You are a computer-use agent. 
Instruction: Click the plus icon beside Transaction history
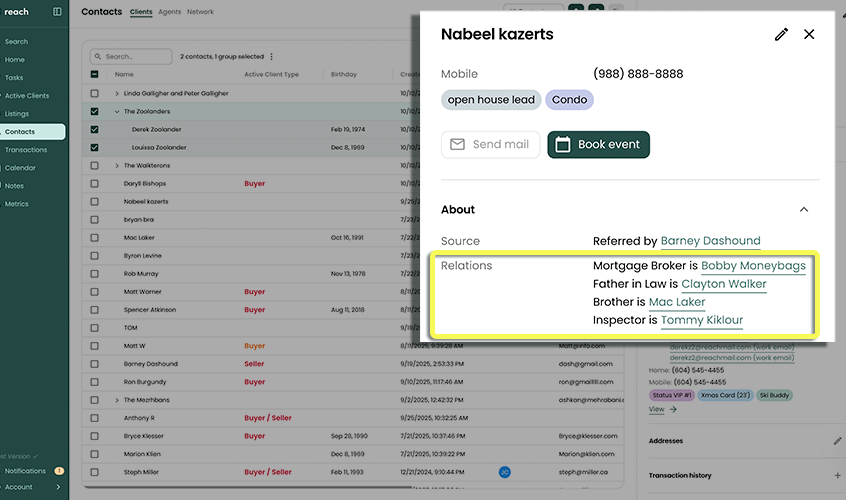pos(837,475)
